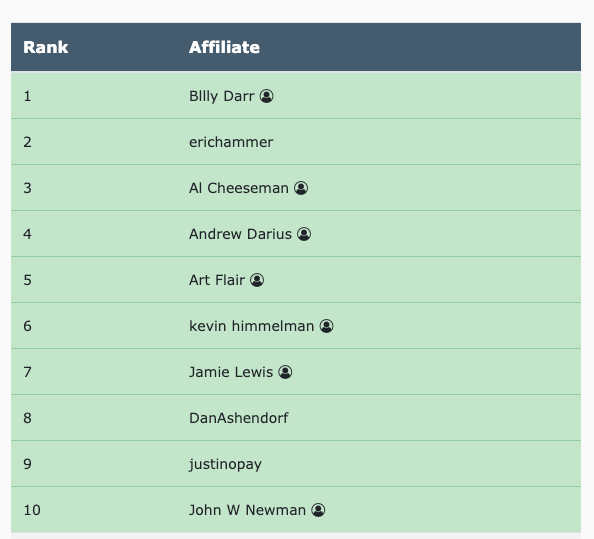
Task: Open Al Cheeseman's profile icon
Action: pos(301,188)
